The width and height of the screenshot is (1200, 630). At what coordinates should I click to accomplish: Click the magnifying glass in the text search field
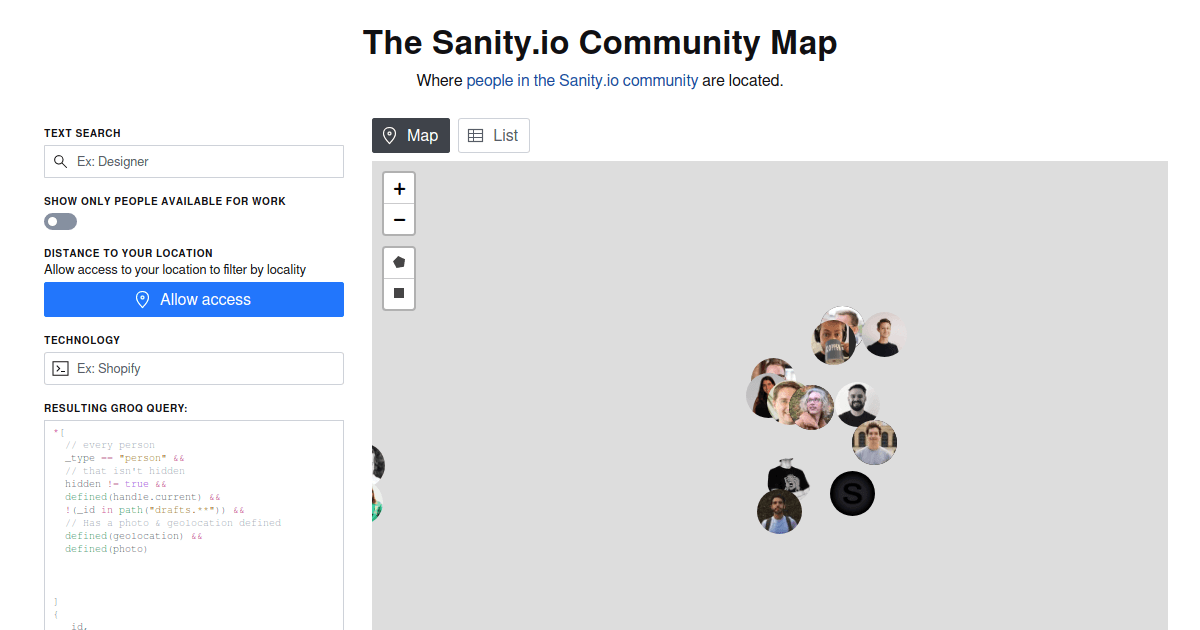[x=62, y=161]
